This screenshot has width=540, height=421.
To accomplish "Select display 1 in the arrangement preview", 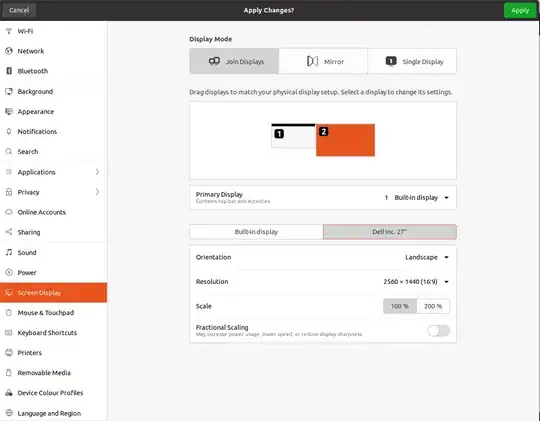I will [293, 135].
